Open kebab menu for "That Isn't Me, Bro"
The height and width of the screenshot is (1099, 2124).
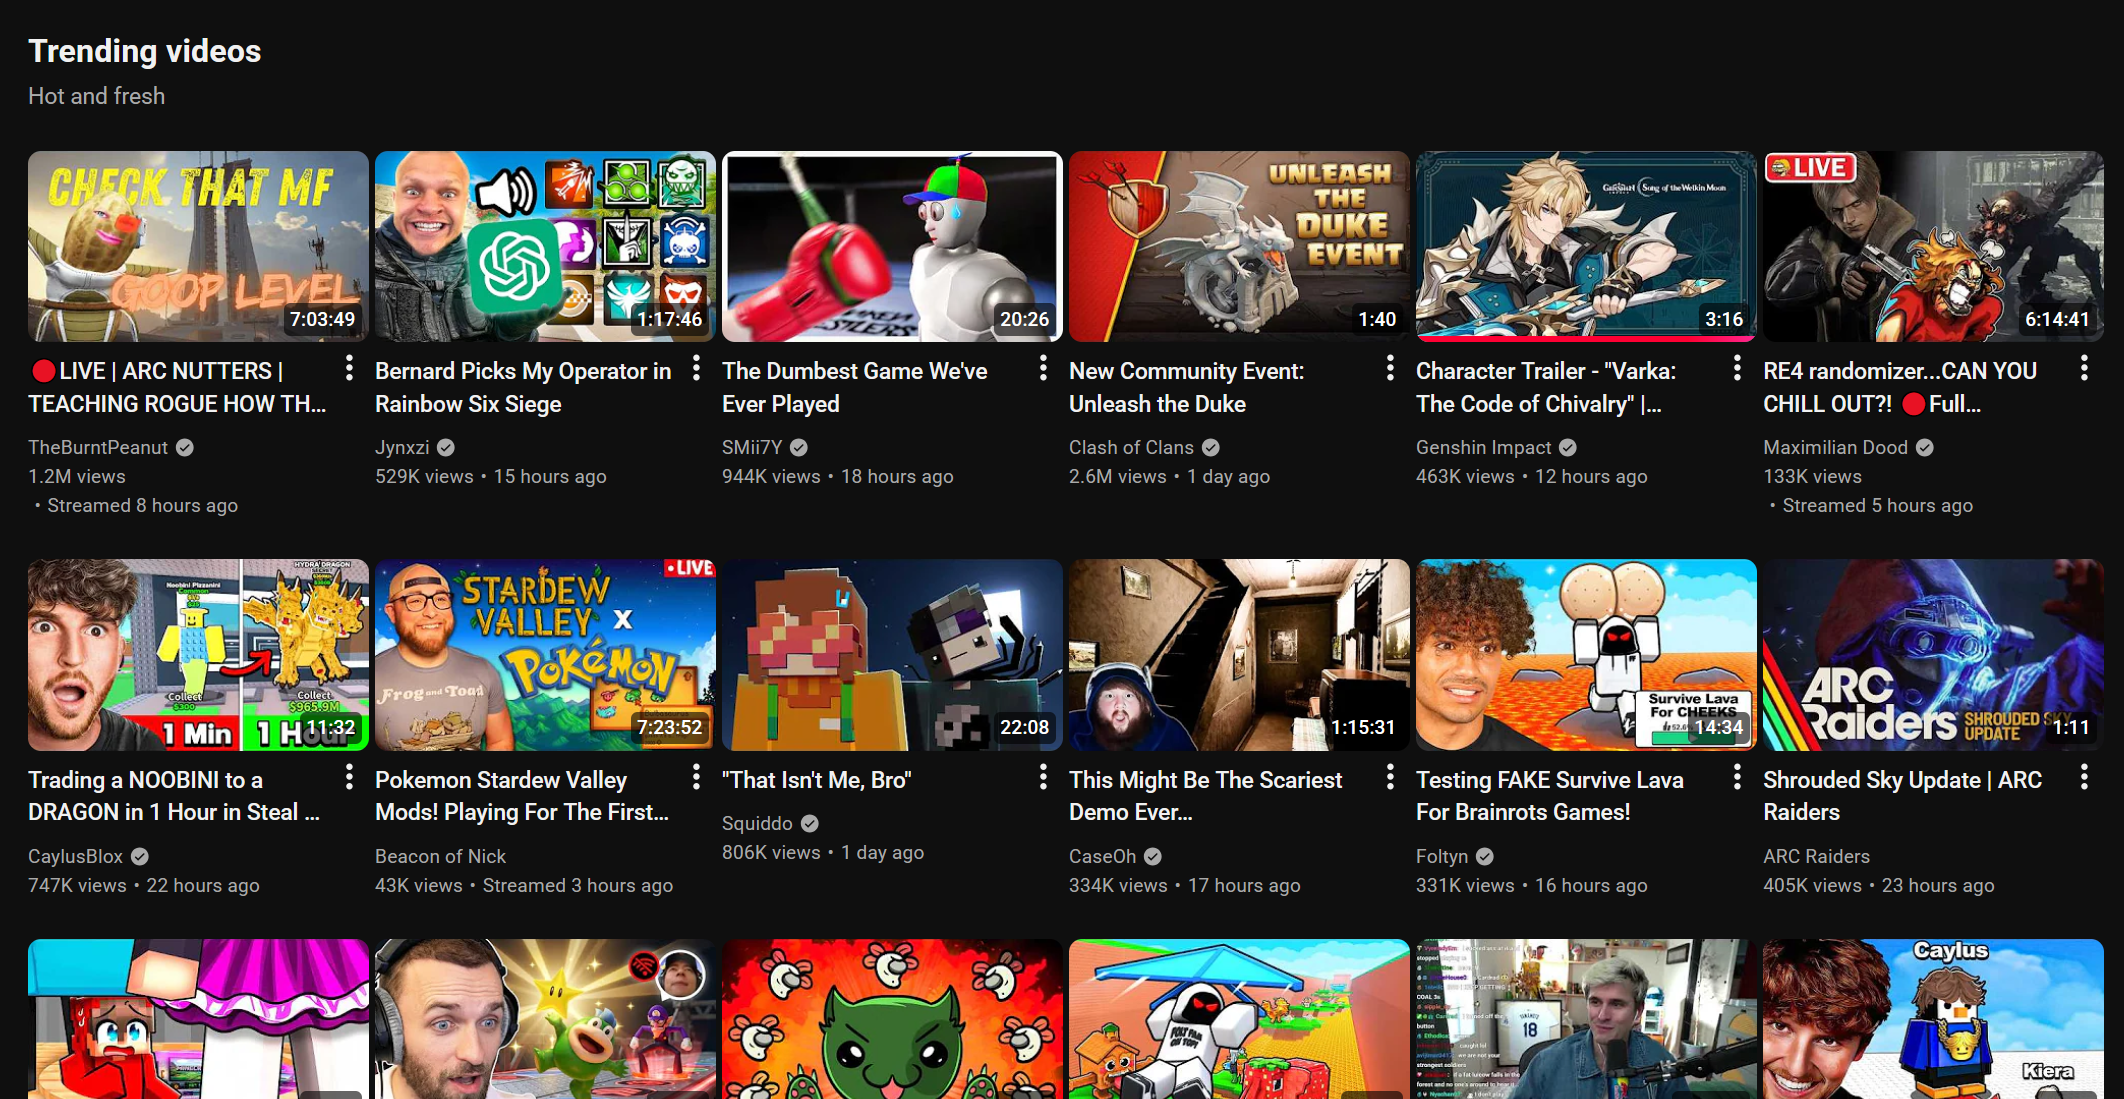coord(1043,777)
